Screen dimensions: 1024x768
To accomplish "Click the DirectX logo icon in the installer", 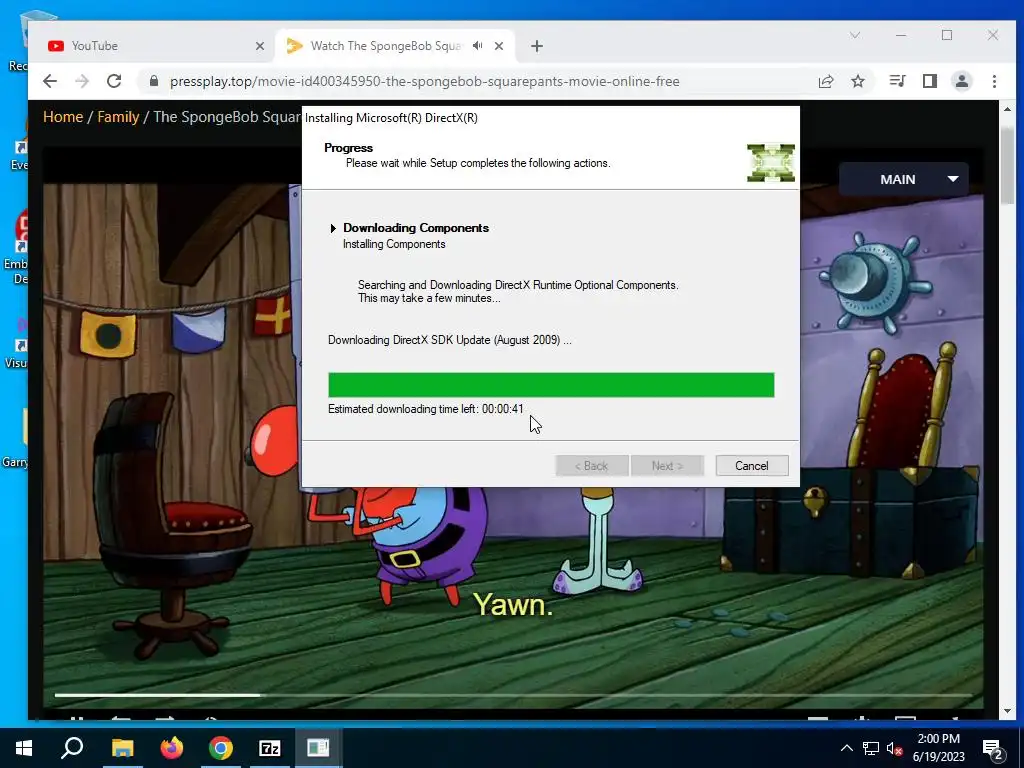I will pyautogui.click(x=771, y=163).
